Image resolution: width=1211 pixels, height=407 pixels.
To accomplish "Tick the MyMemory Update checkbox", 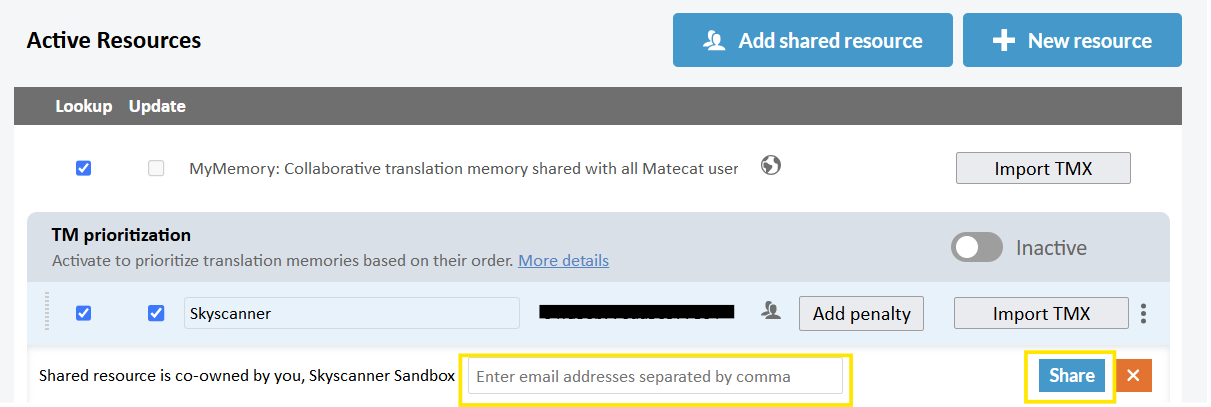I will (156, 168).
